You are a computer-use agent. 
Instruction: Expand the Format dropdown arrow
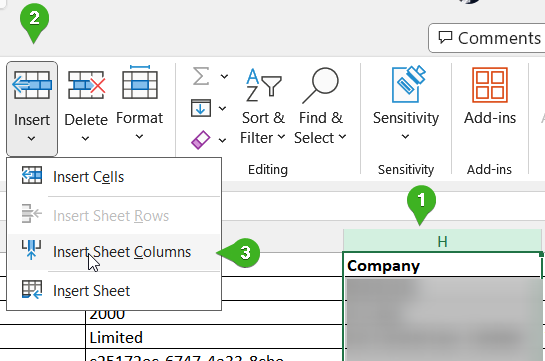point(139,137)
